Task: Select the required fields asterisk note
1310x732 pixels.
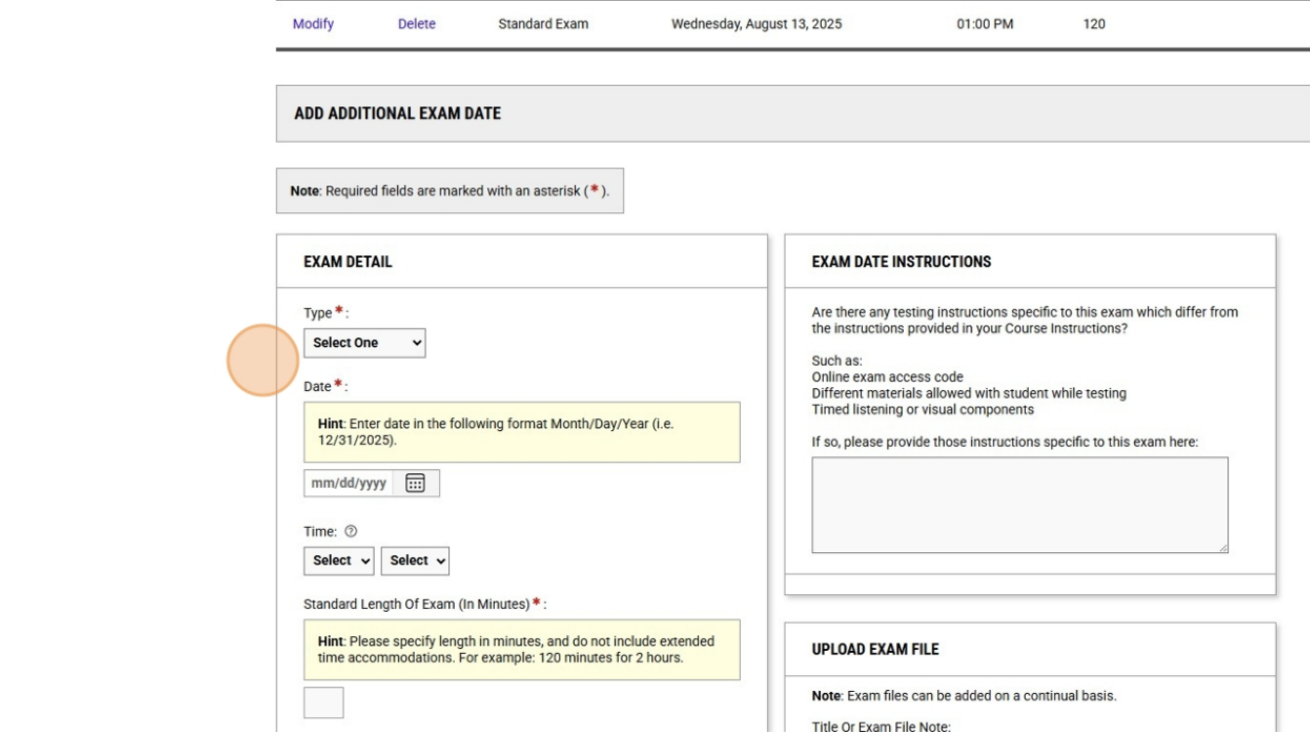Action: (450, 191)
